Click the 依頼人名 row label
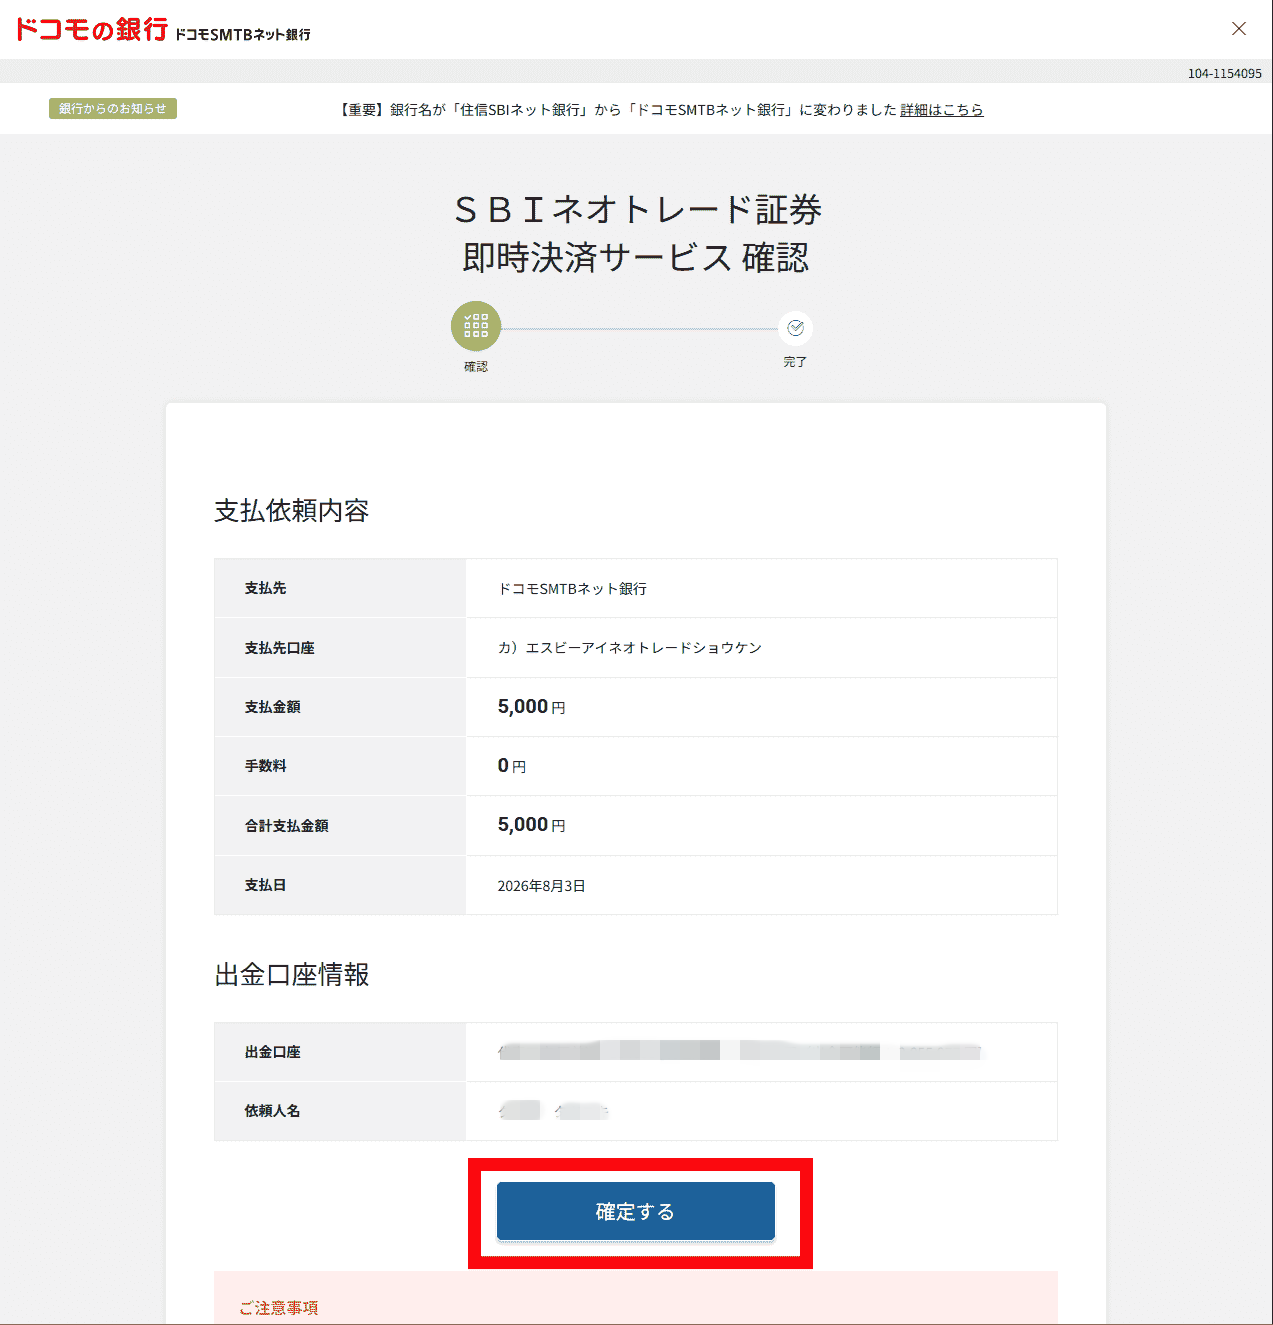Viewport: 1273px width, 1325px height. (272, 1111)
